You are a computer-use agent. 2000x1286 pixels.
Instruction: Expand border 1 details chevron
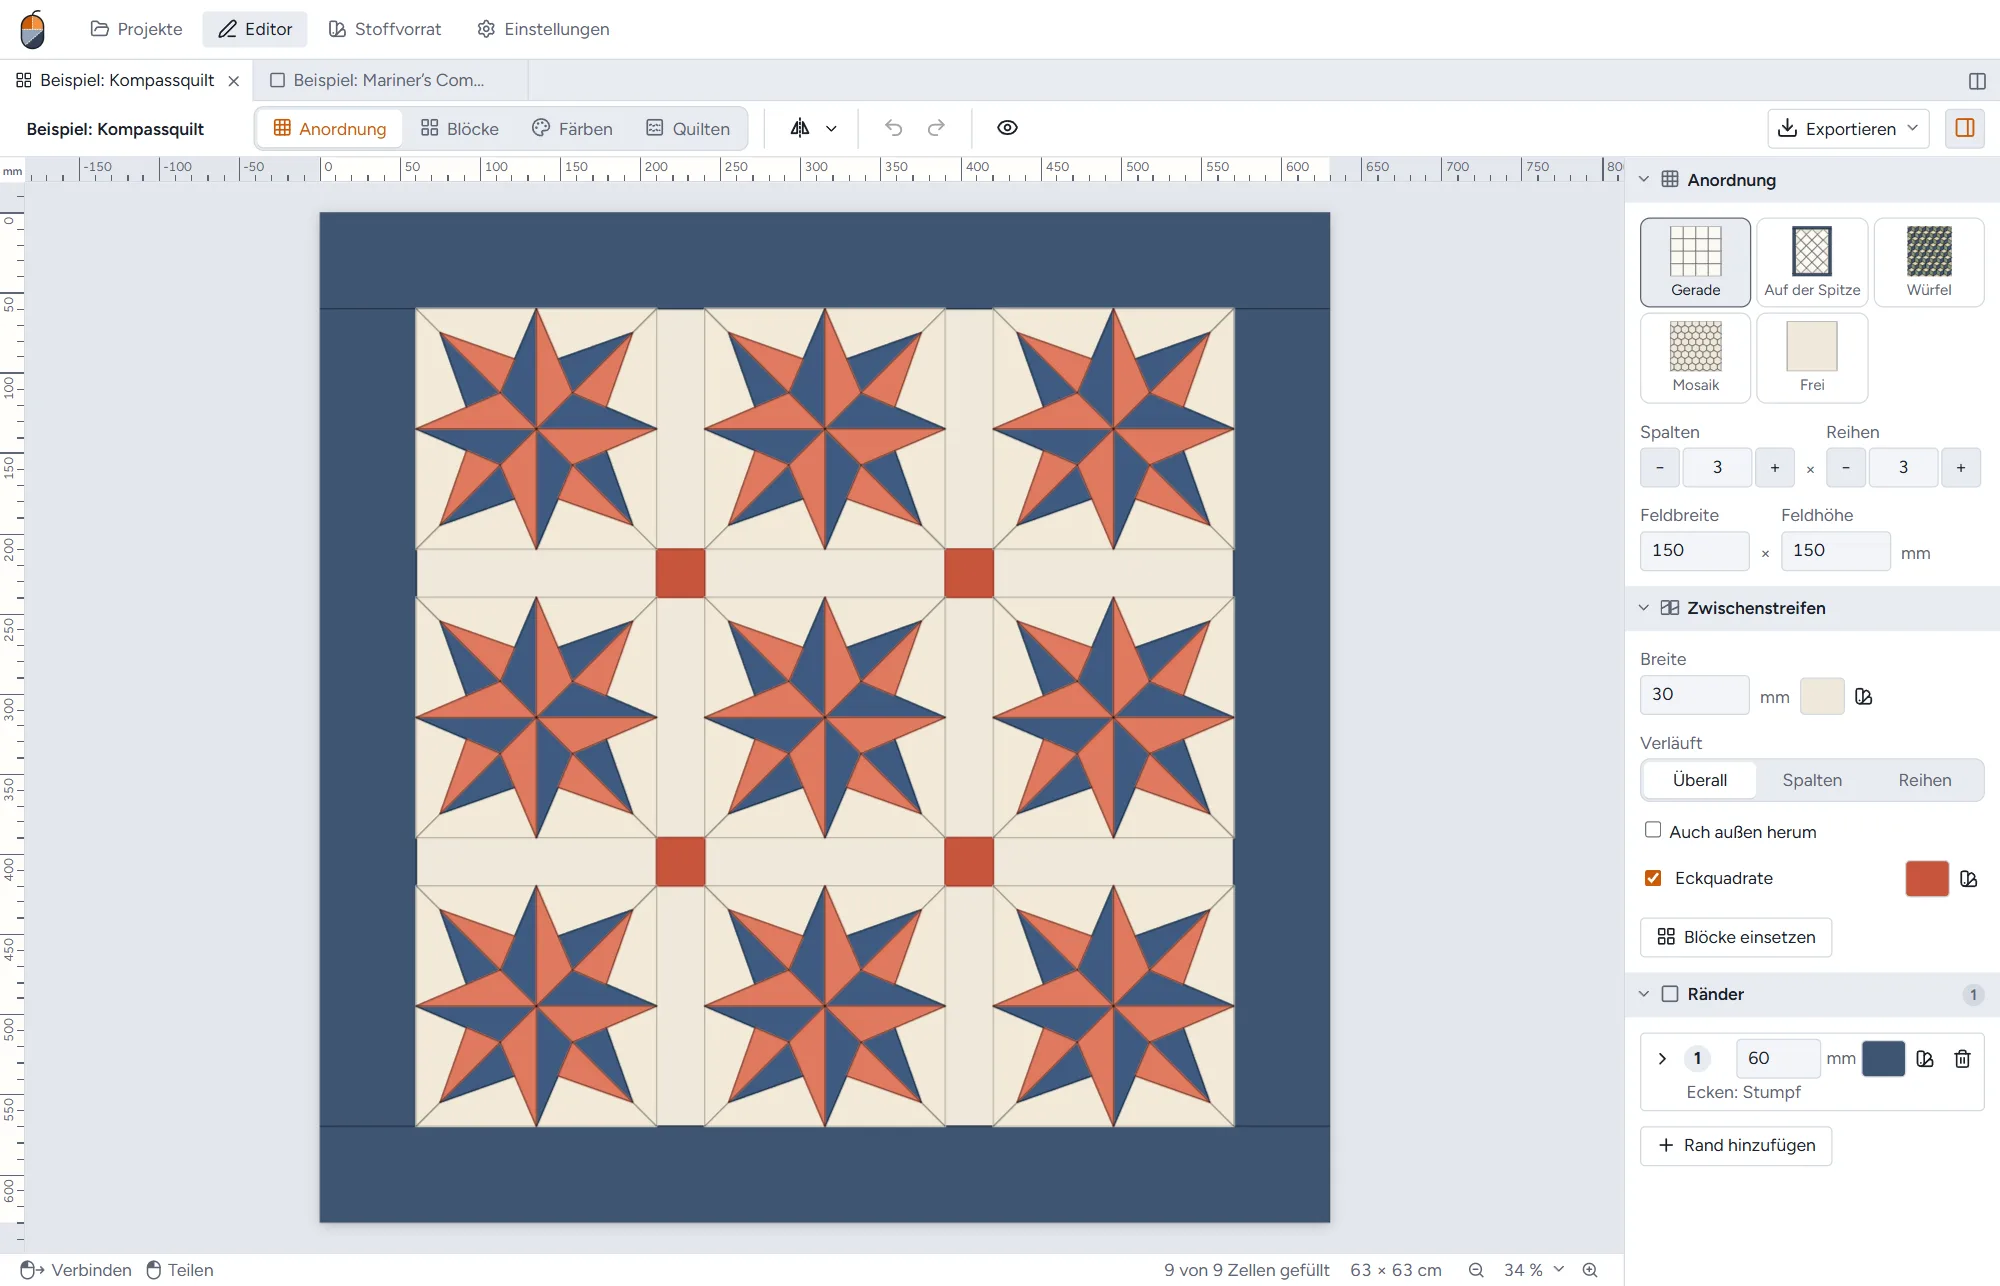[1662, 1059]
